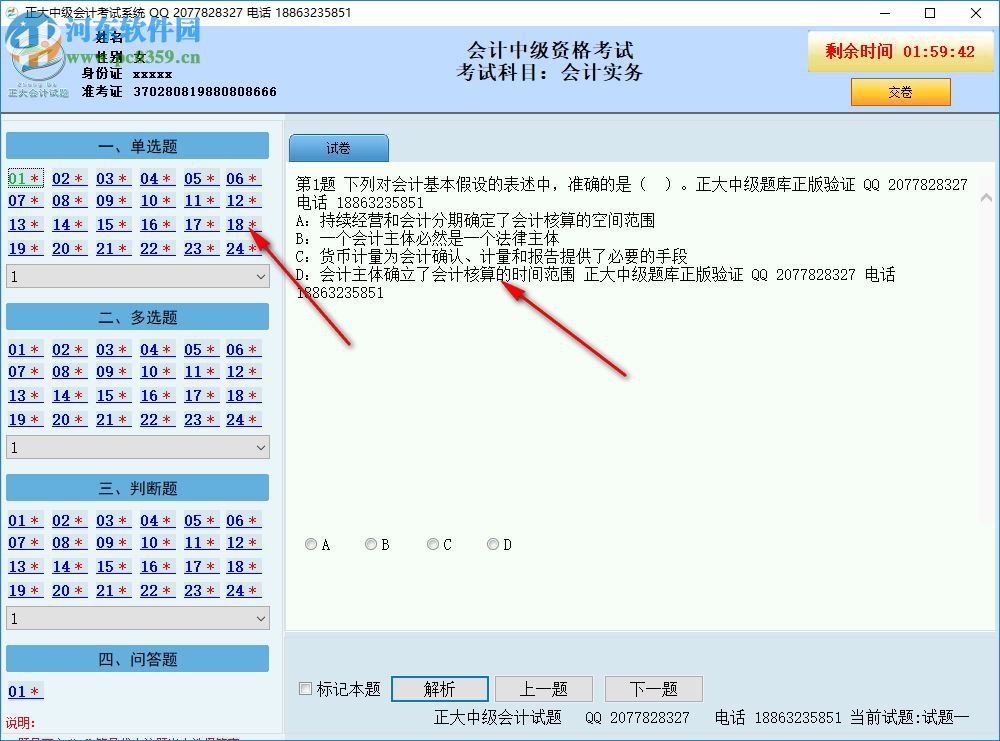This screenshot has height=741, width=1000.
Task: Open the question selector dropdown under 单选题
Action: pos(137,274)
